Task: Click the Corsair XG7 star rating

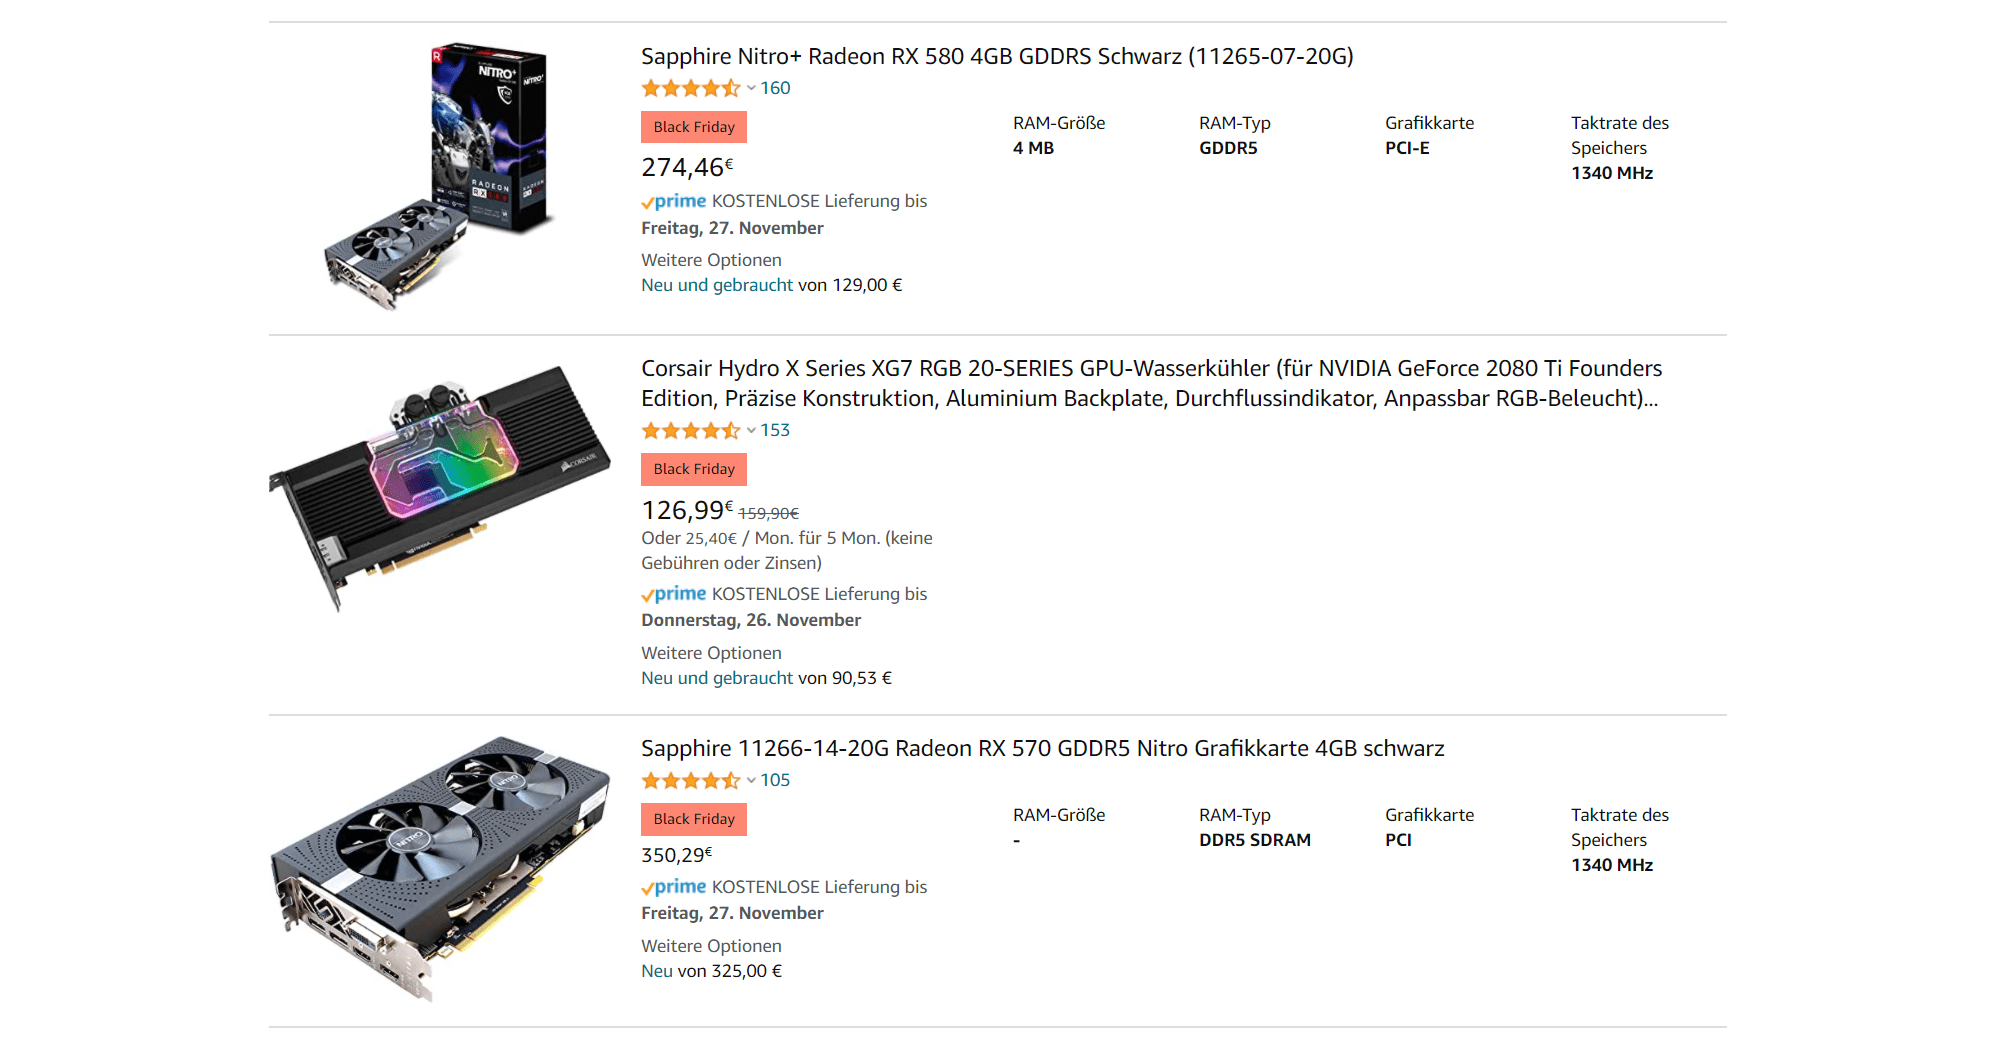Action: coord(690,431)
